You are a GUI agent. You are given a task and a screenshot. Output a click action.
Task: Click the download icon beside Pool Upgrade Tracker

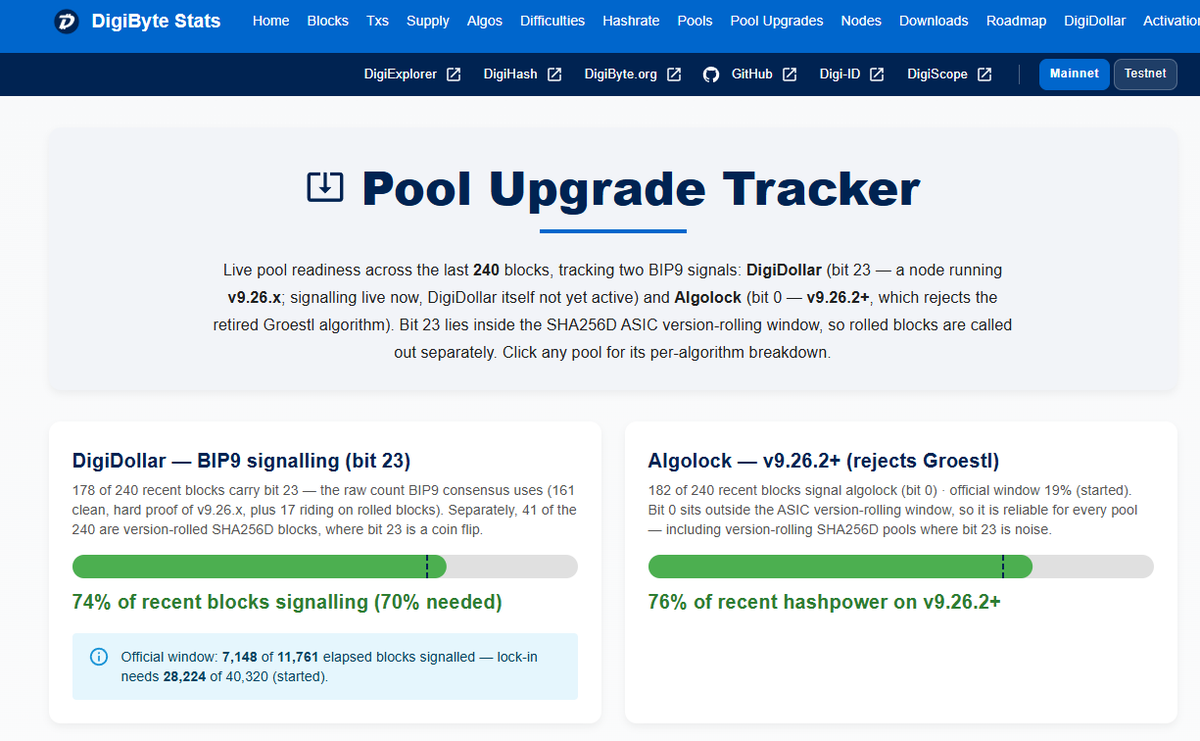[325, 187]
